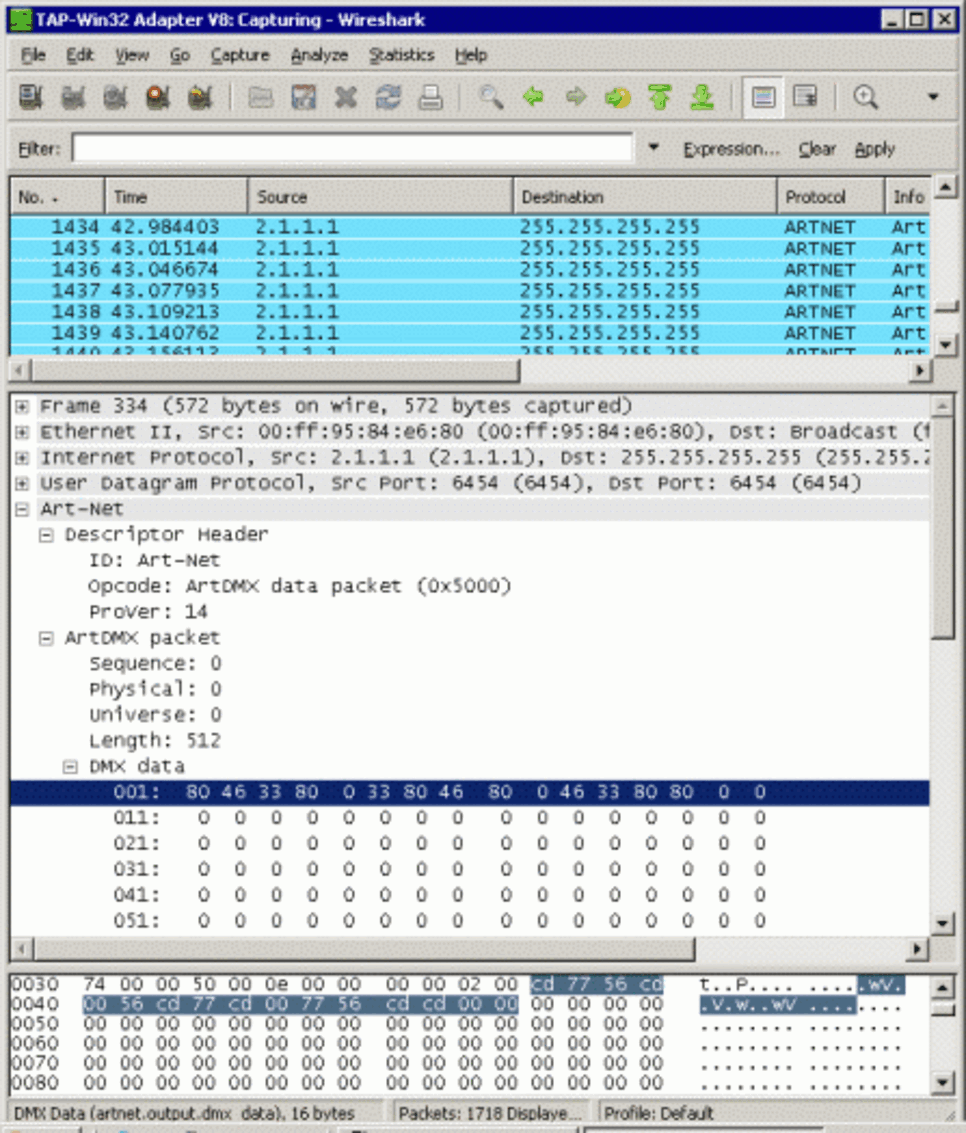Image resolution: width=966 pixels, height=1133 pixels.
Task: Open the filter Expression dialog
Action: pyautogui.click(x=731, y=149)
